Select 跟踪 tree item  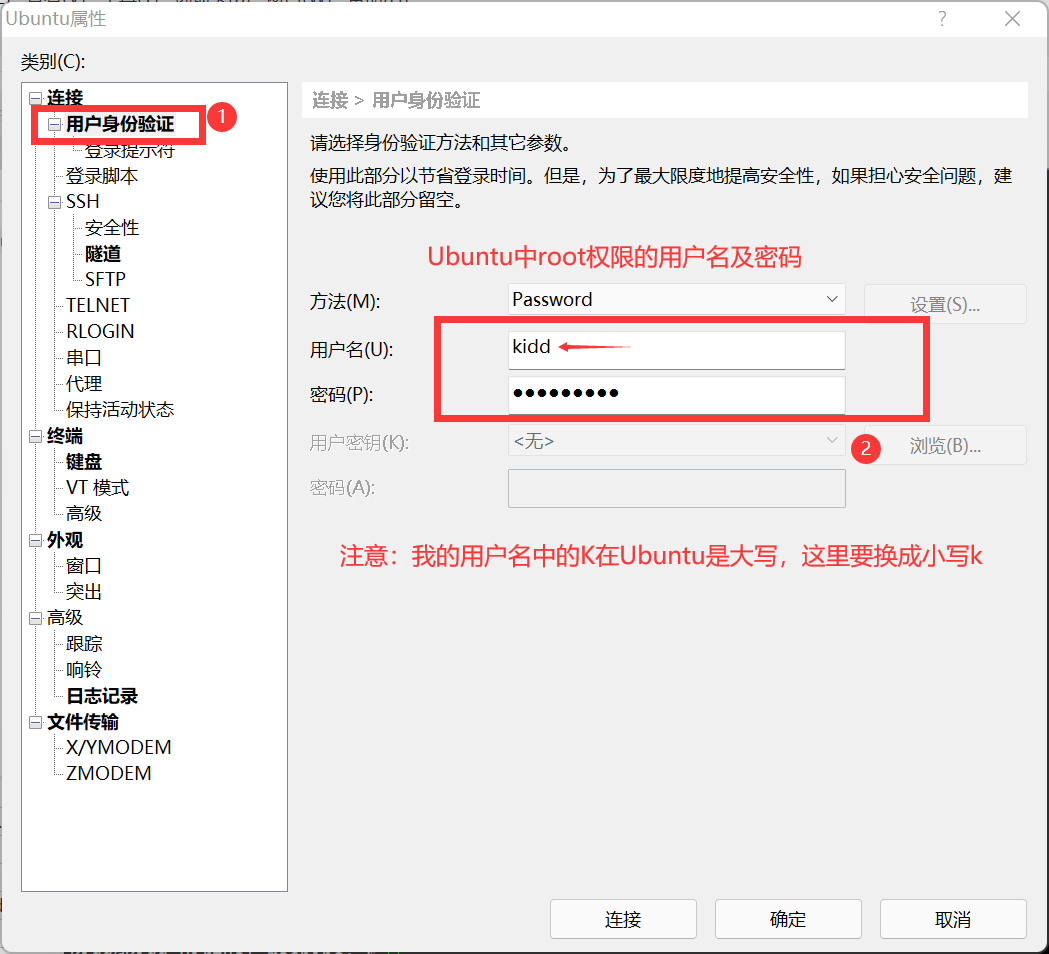pyautogui.click(x=84, y=644)
